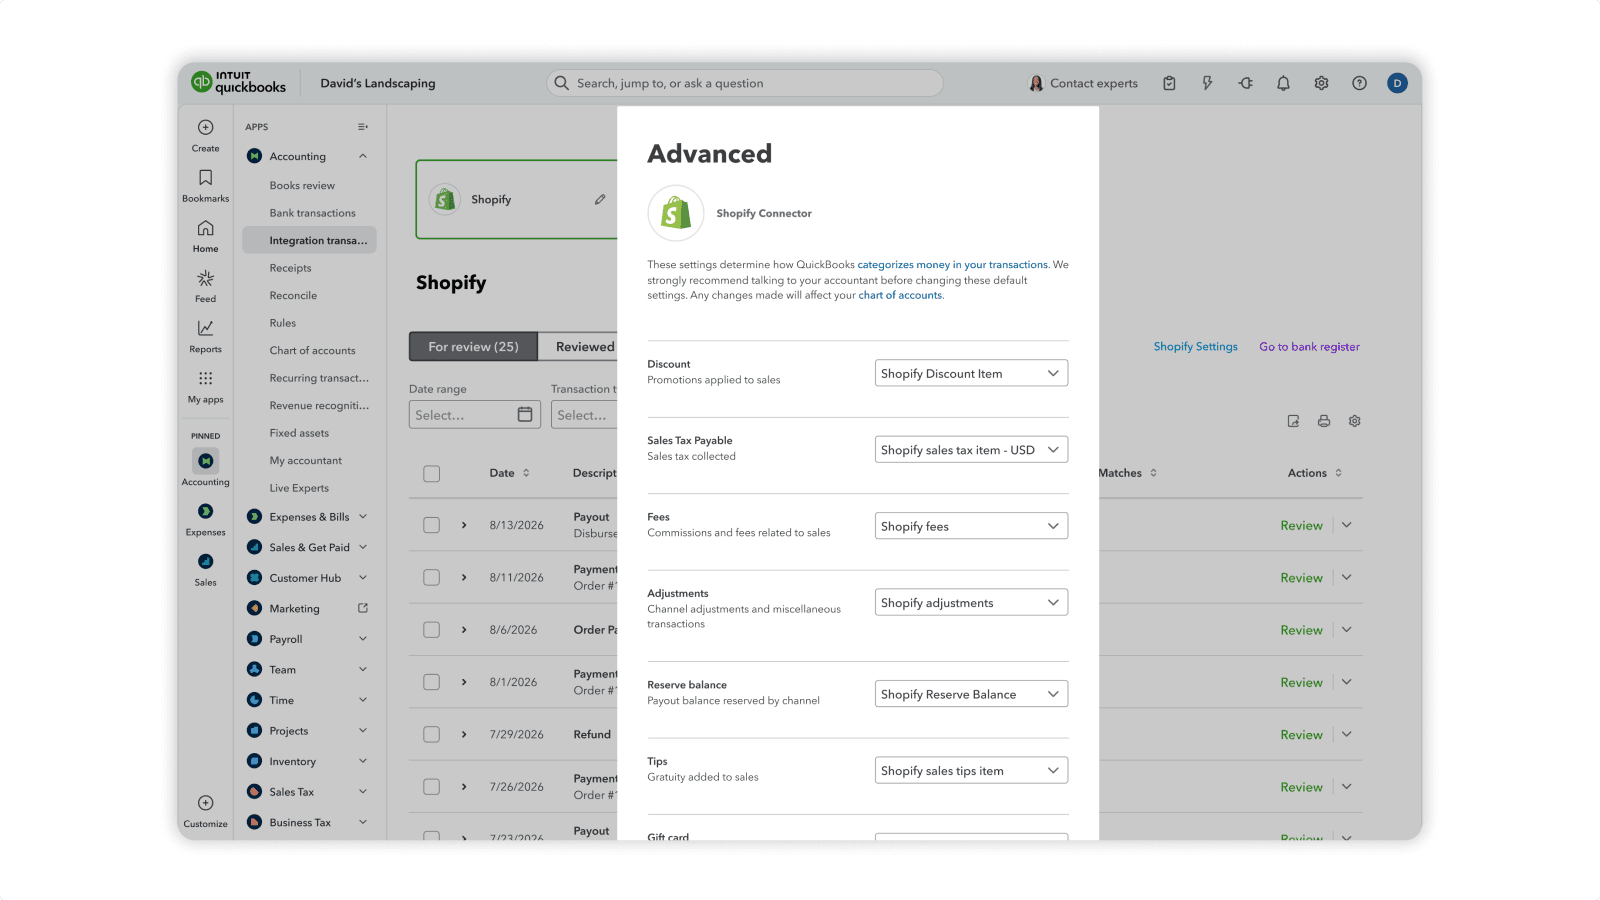
Task: Open the Reserve balance dropdown
Action: tap(971, 694)
